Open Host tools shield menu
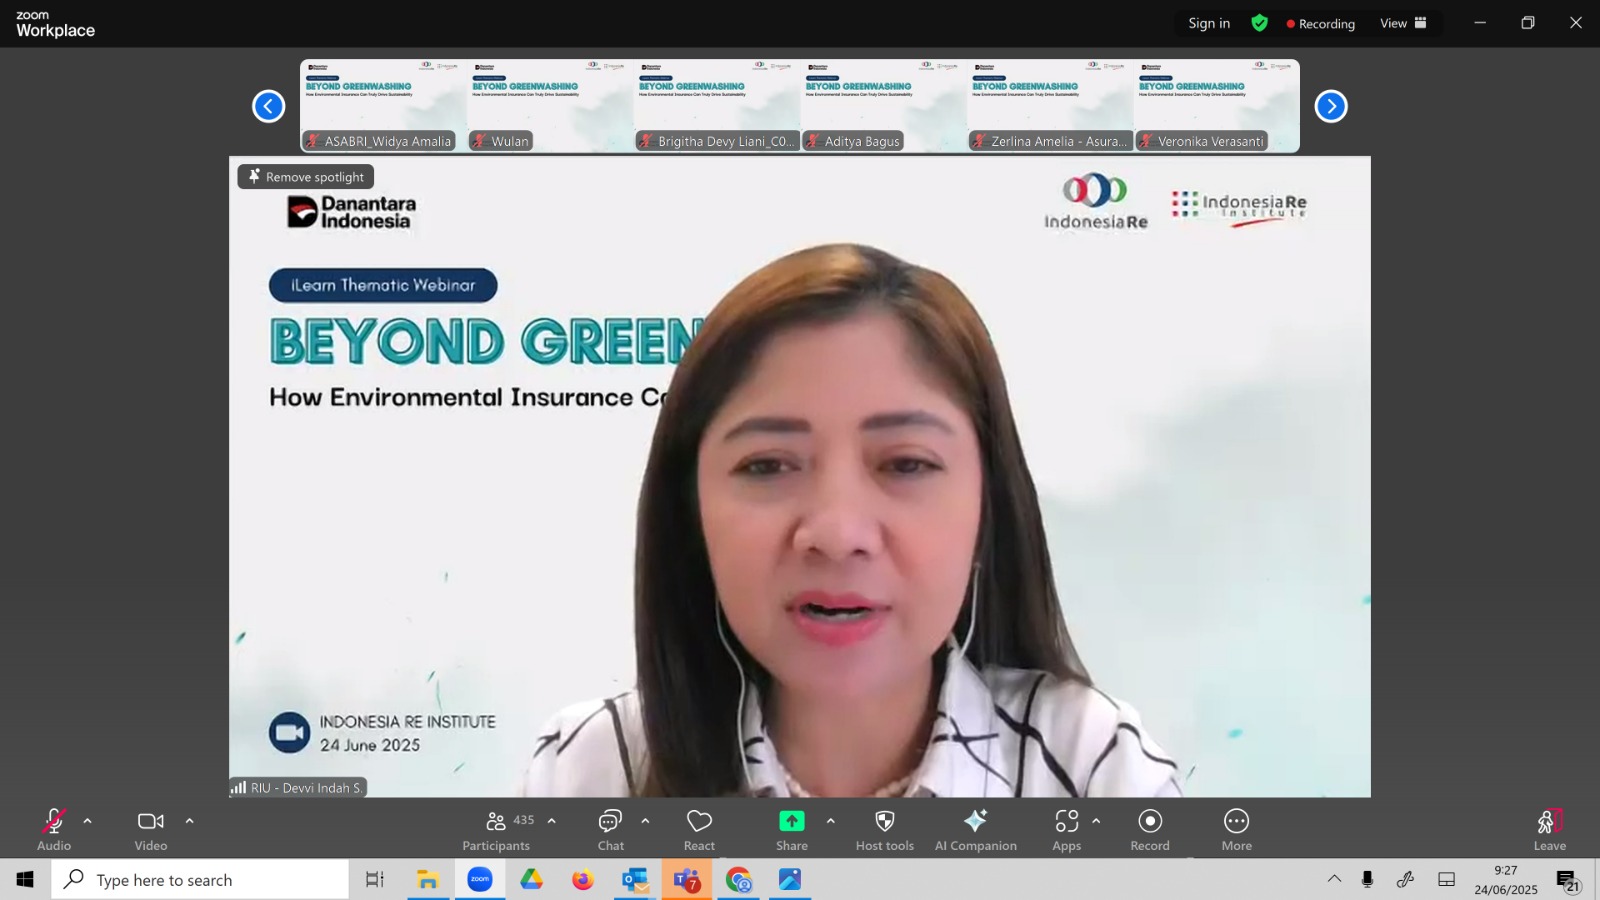The height and width of the screenshot is (900, 1600). 885,830
